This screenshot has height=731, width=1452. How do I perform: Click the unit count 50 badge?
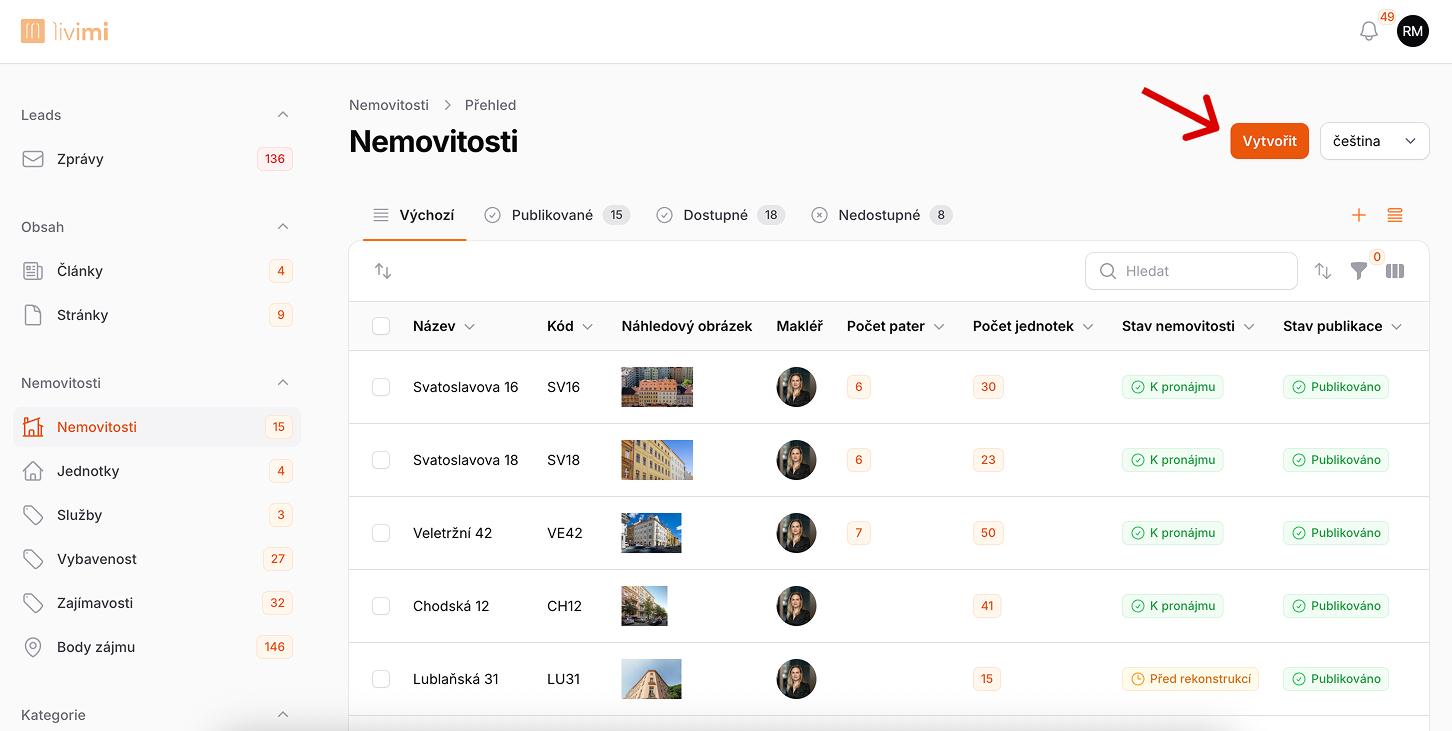coord(988,533)
